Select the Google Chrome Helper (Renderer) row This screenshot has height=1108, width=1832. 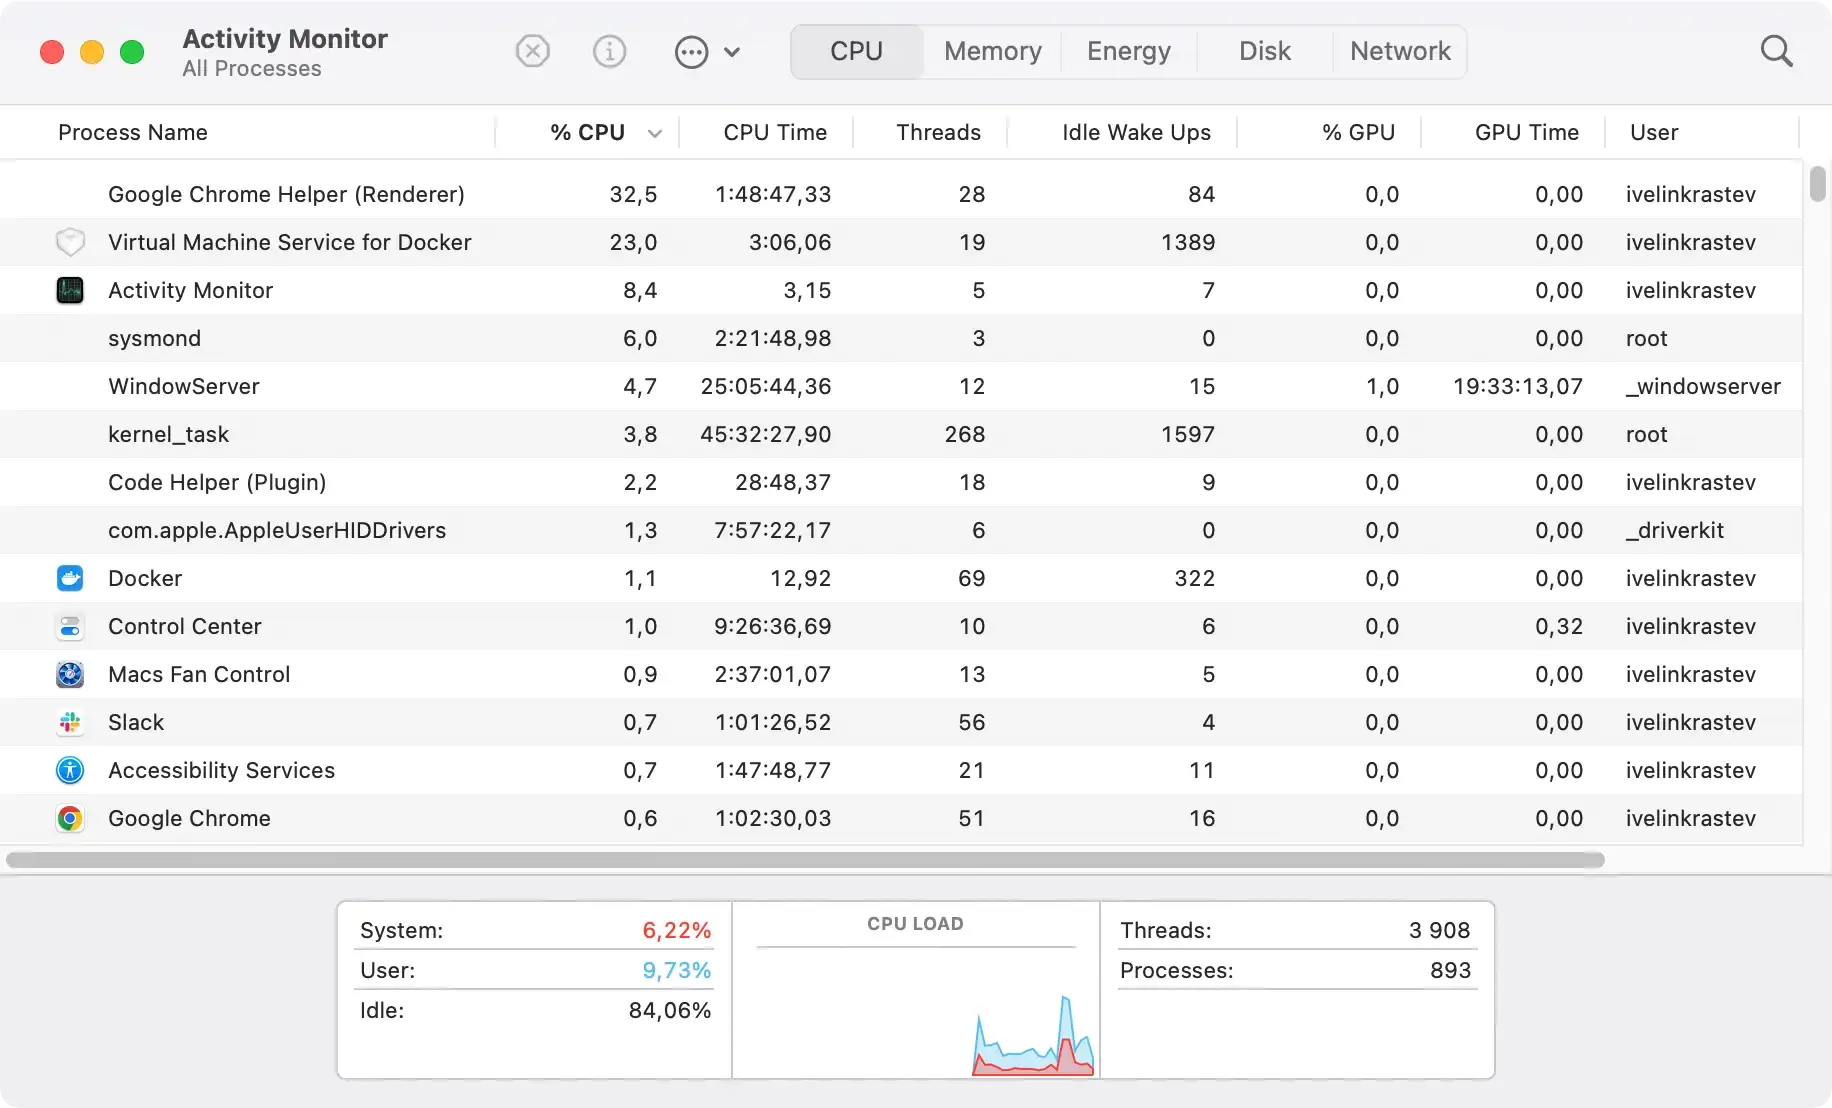pos(901,194)
